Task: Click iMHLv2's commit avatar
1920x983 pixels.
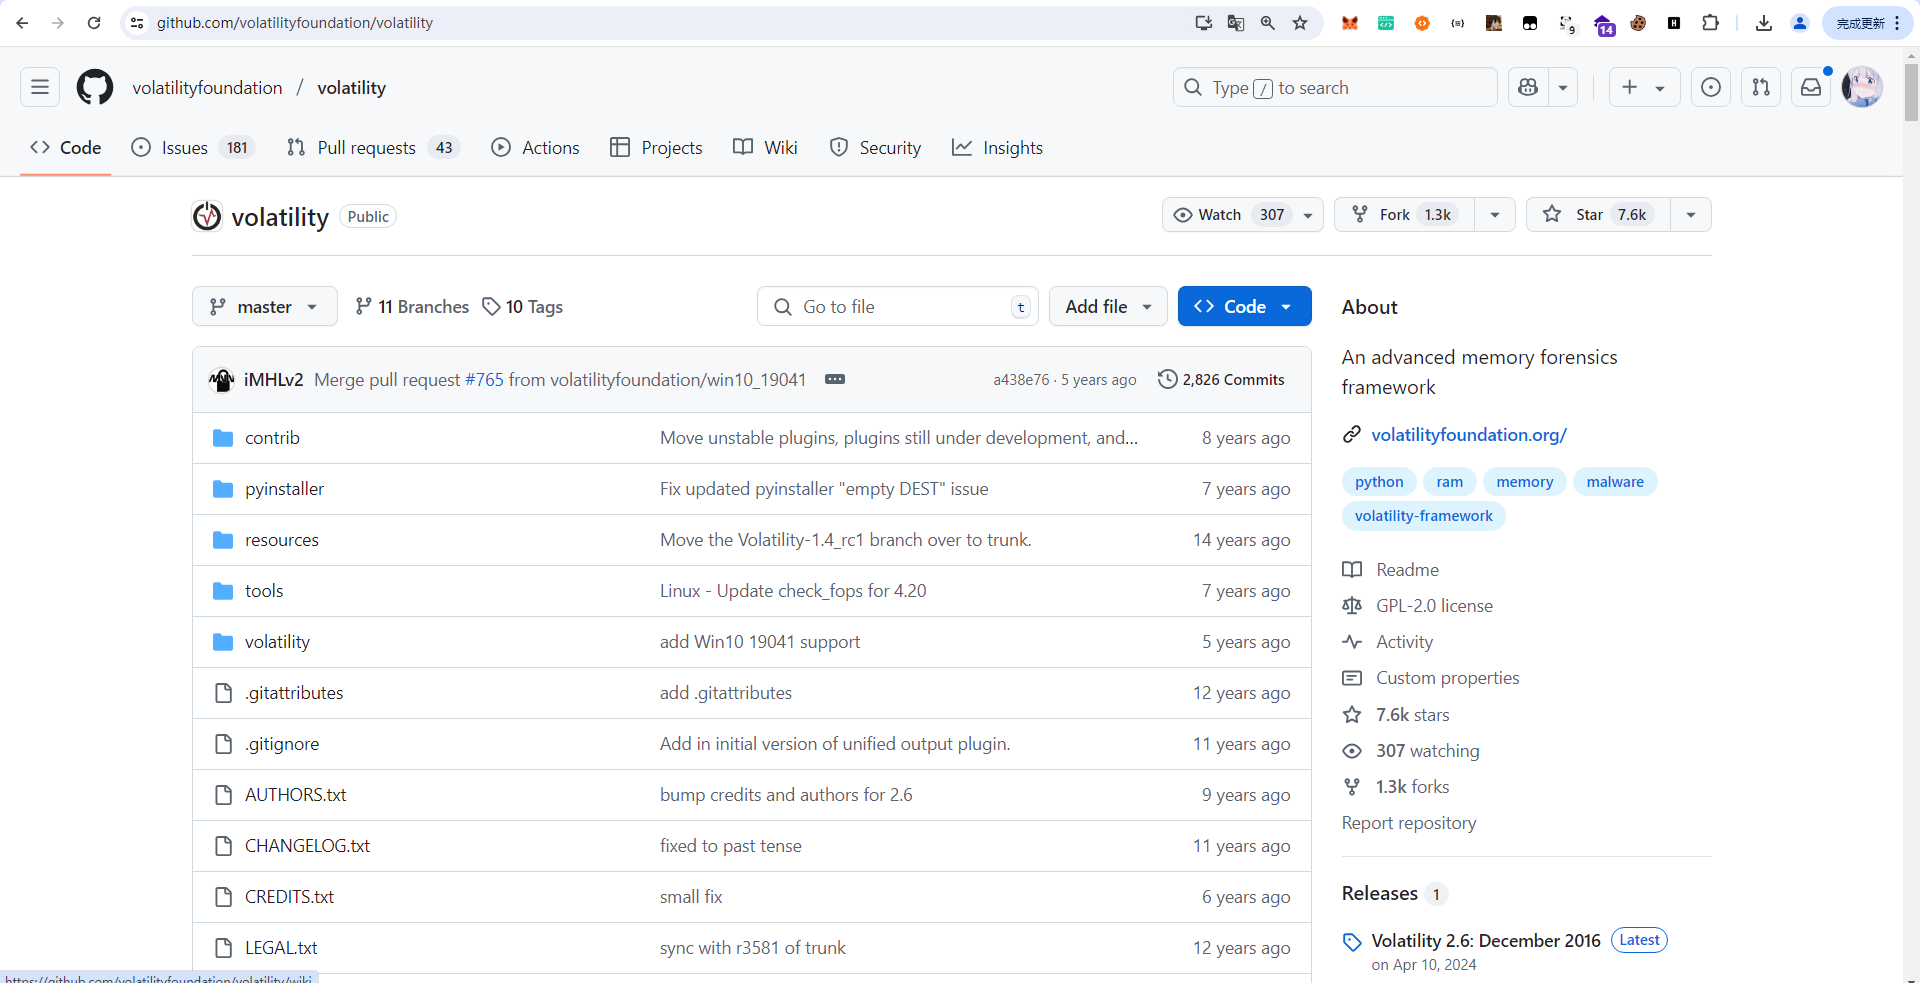Action: point(221,380)
